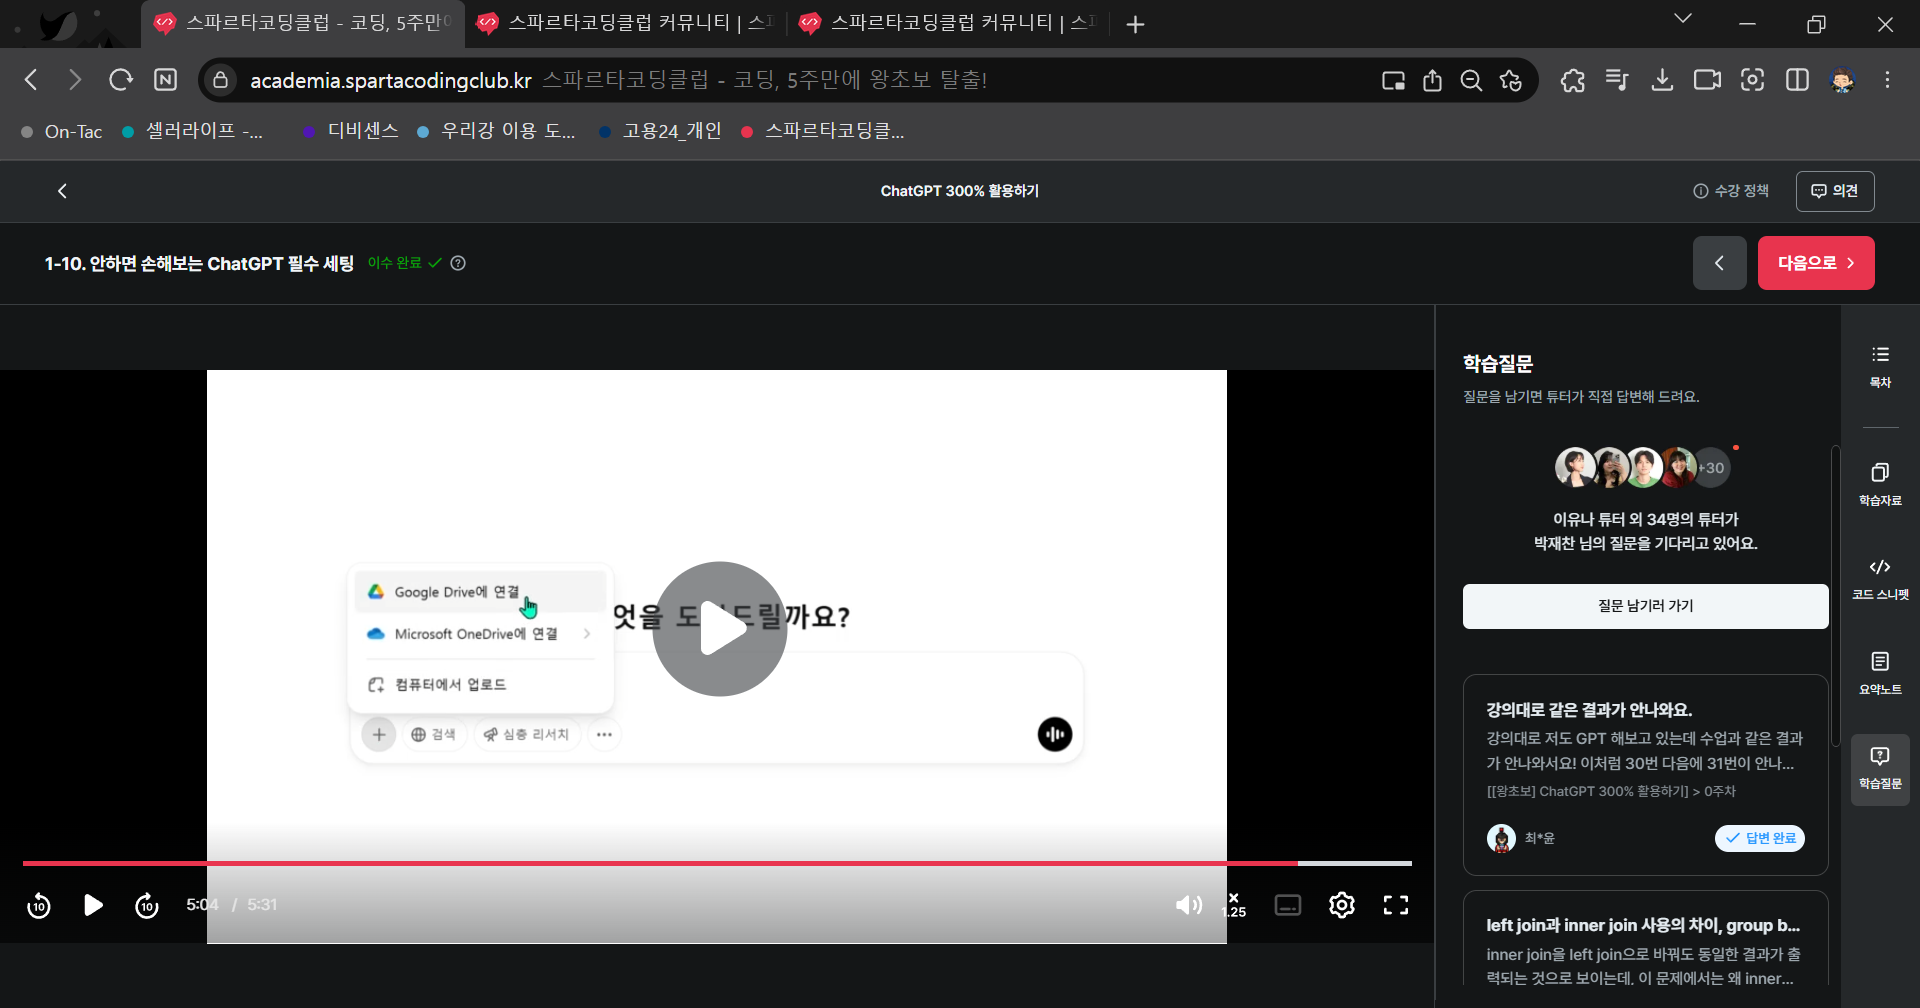The width and height of the screenshot is (1920, 1008).
Task: Click the red 다음으로 button
Action: coord(1816,263)
